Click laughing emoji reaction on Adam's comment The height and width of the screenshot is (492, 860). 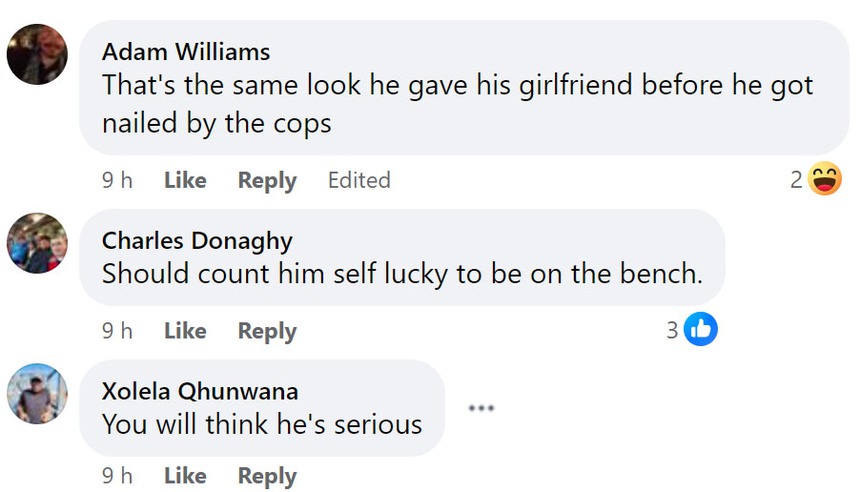coord(825,180)
